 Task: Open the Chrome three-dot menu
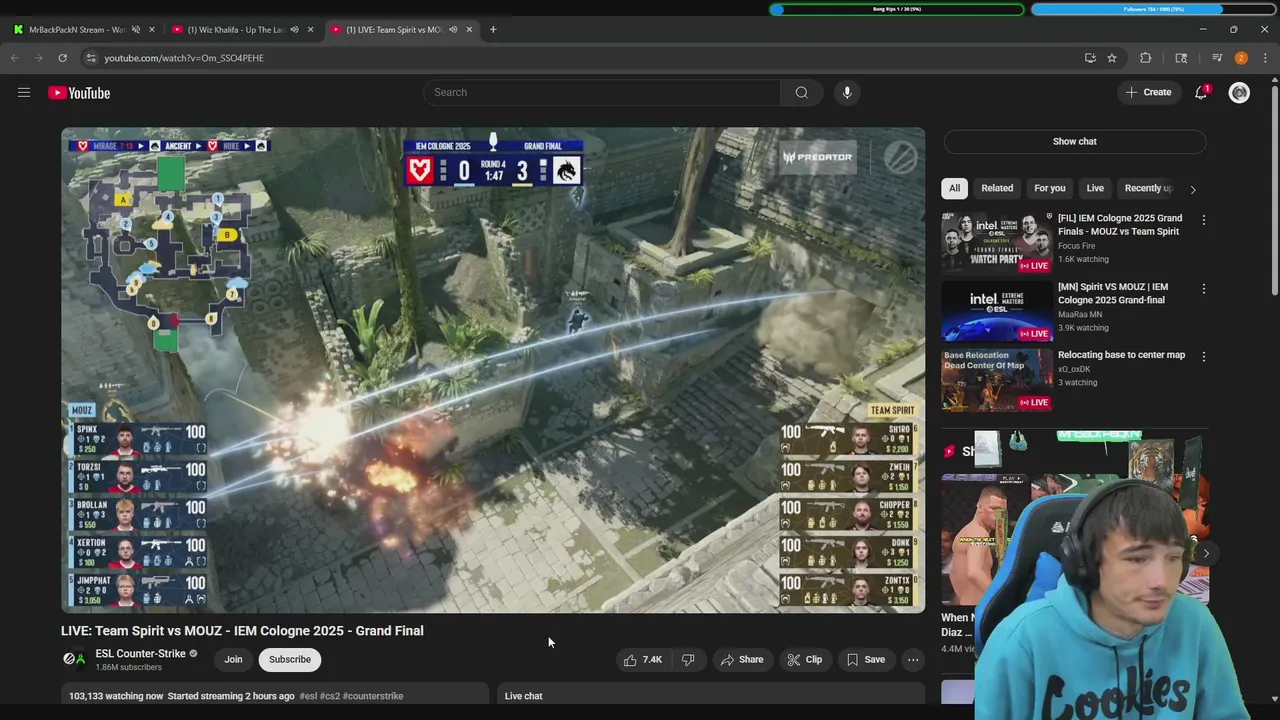pos(1265,58)
